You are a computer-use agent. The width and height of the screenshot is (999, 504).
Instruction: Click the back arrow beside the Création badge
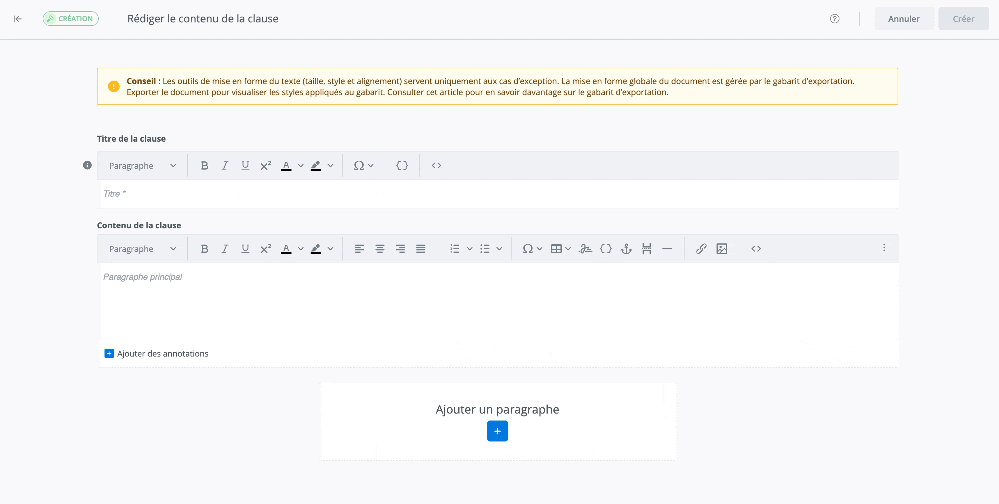click(18, 19)
